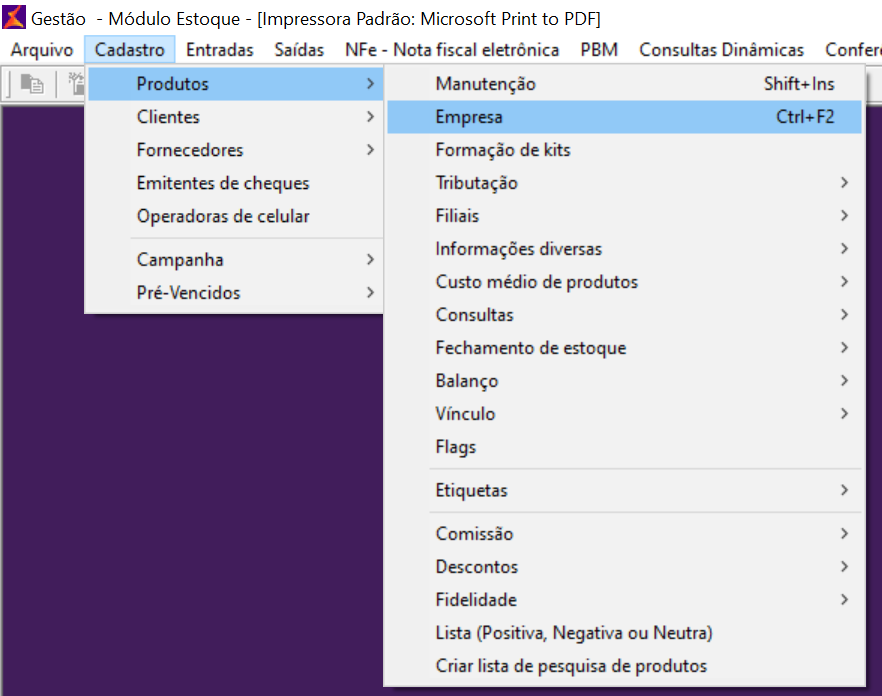Open the Saídas menu
The width and height of the screenshot is (882, 696).
[x=299, y=50]
